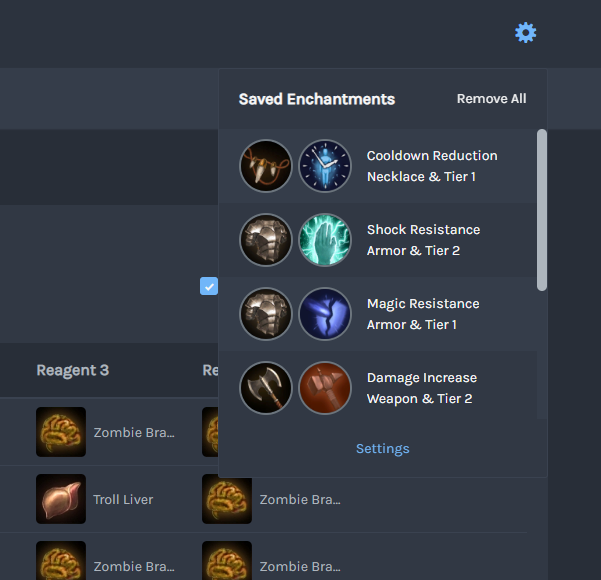Click the clock Cooldown Reduction enchantment icon

325,166
